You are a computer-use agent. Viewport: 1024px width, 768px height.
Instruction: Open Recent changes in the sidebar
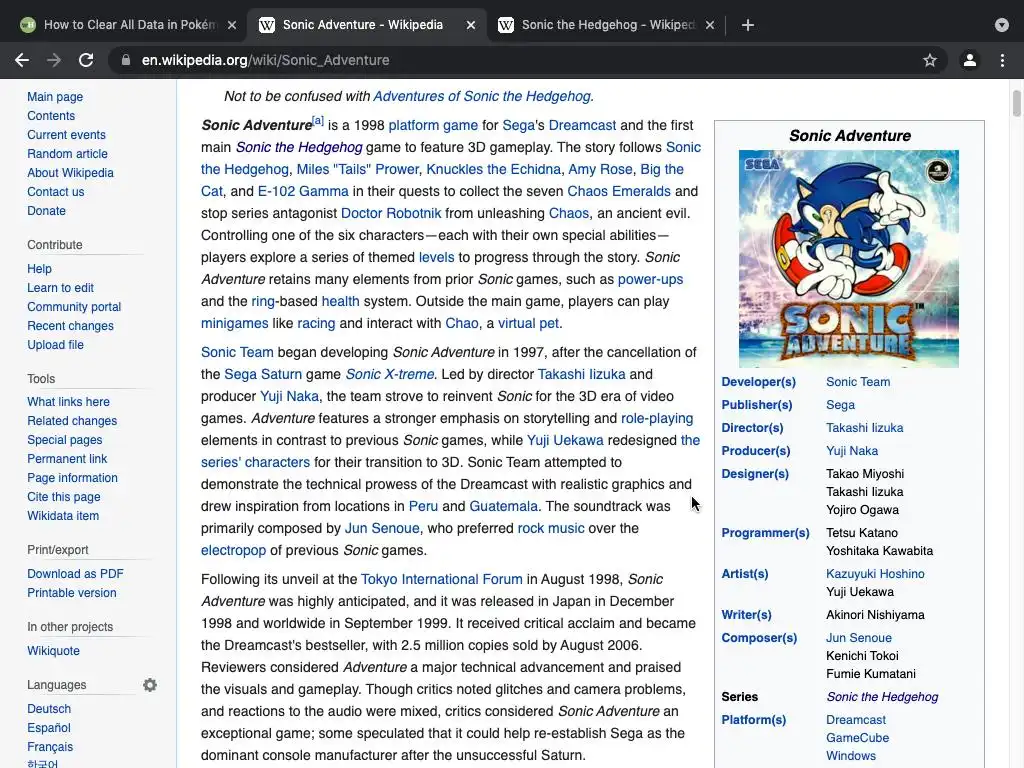(70, 326)
